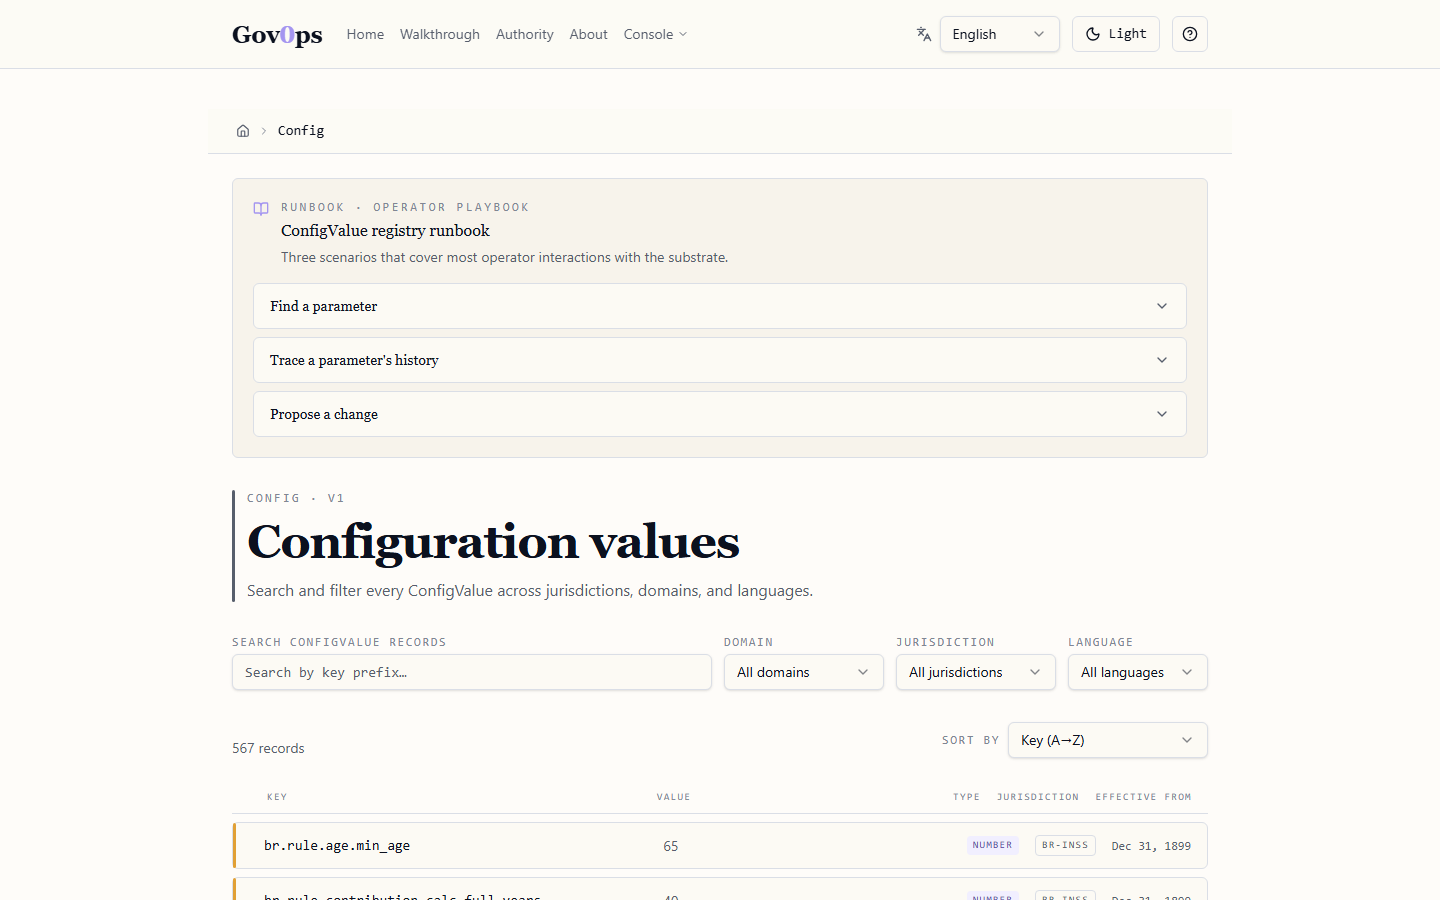
Task: Open the All languages dropdown
Action: point(1138,672)
